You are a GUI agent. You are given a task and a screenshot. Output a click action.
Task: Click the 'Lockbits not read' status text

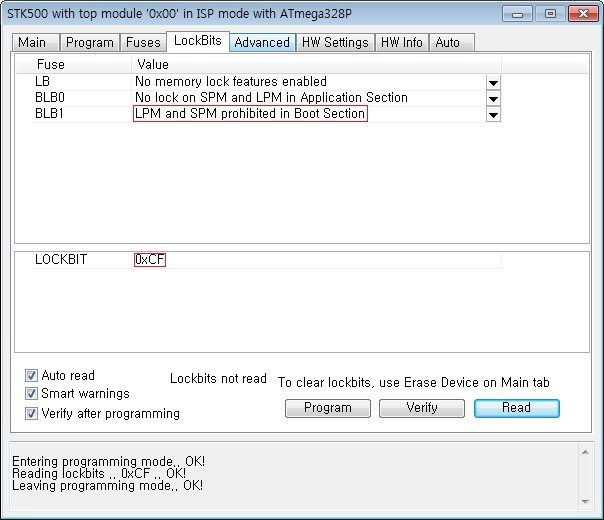218,379
